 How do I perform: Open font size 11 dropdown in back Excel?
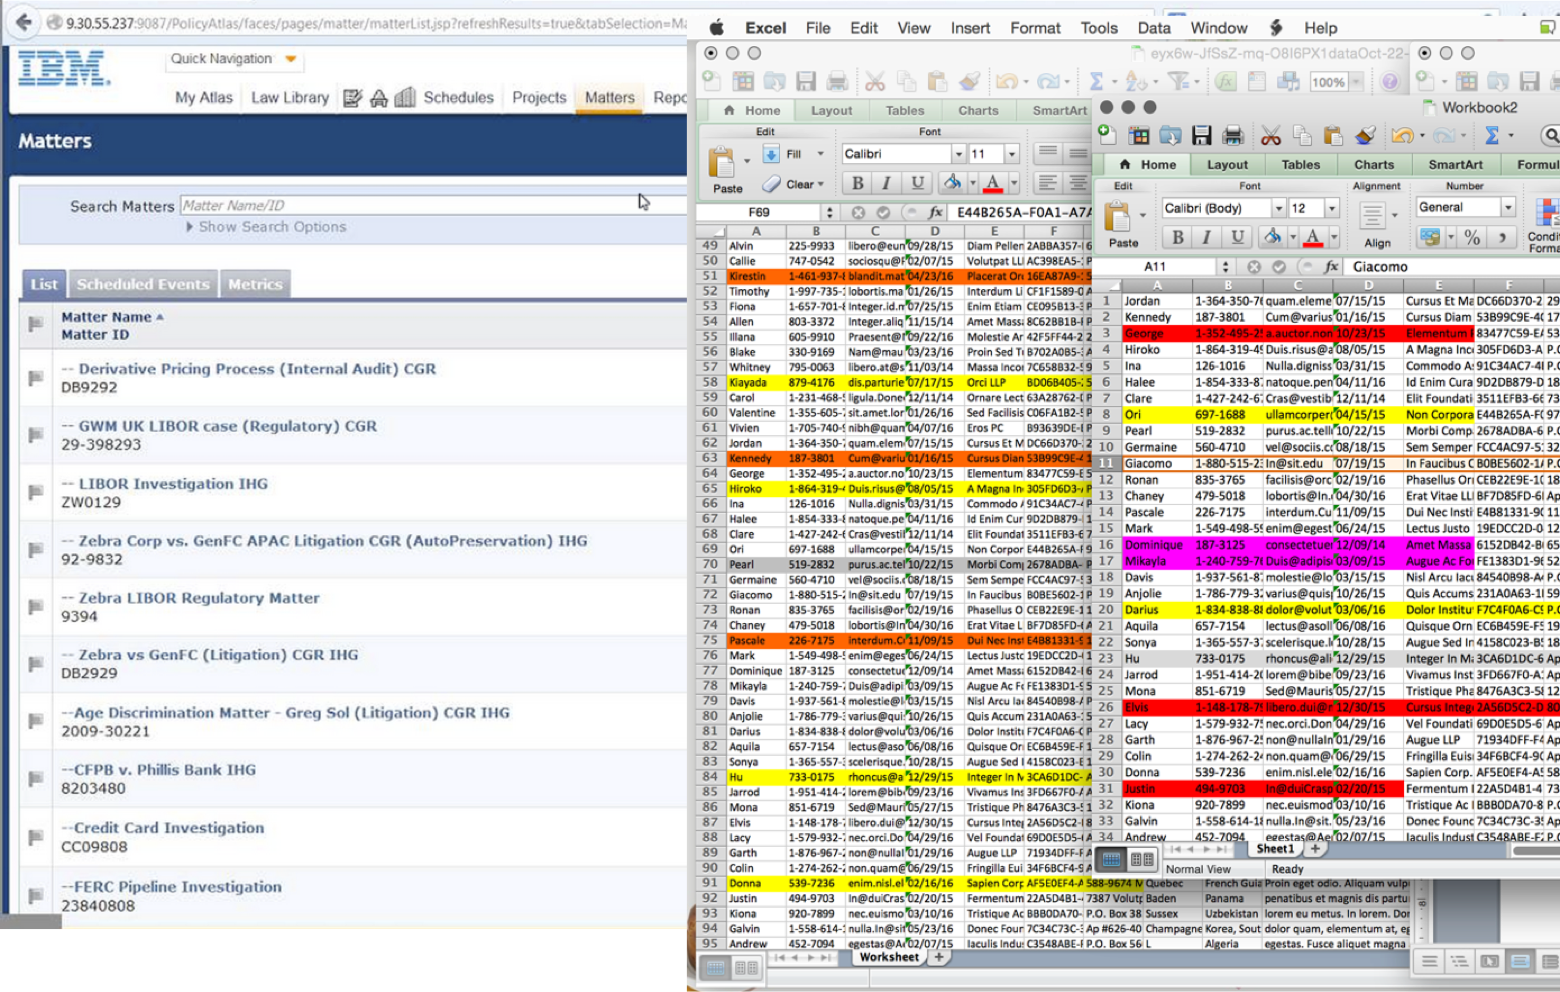click(x=1011, y=154)
